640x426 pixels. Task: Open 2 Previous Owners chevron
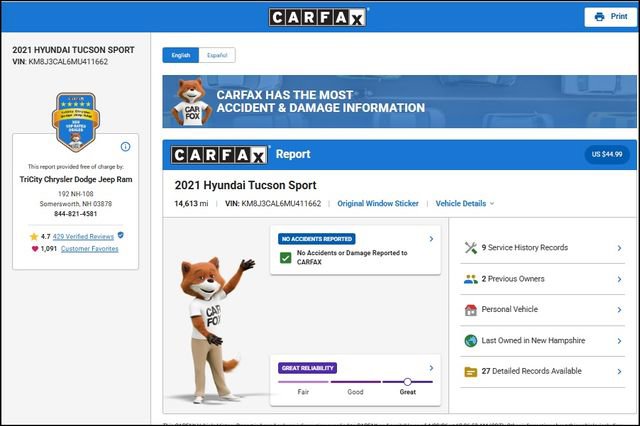619,279
